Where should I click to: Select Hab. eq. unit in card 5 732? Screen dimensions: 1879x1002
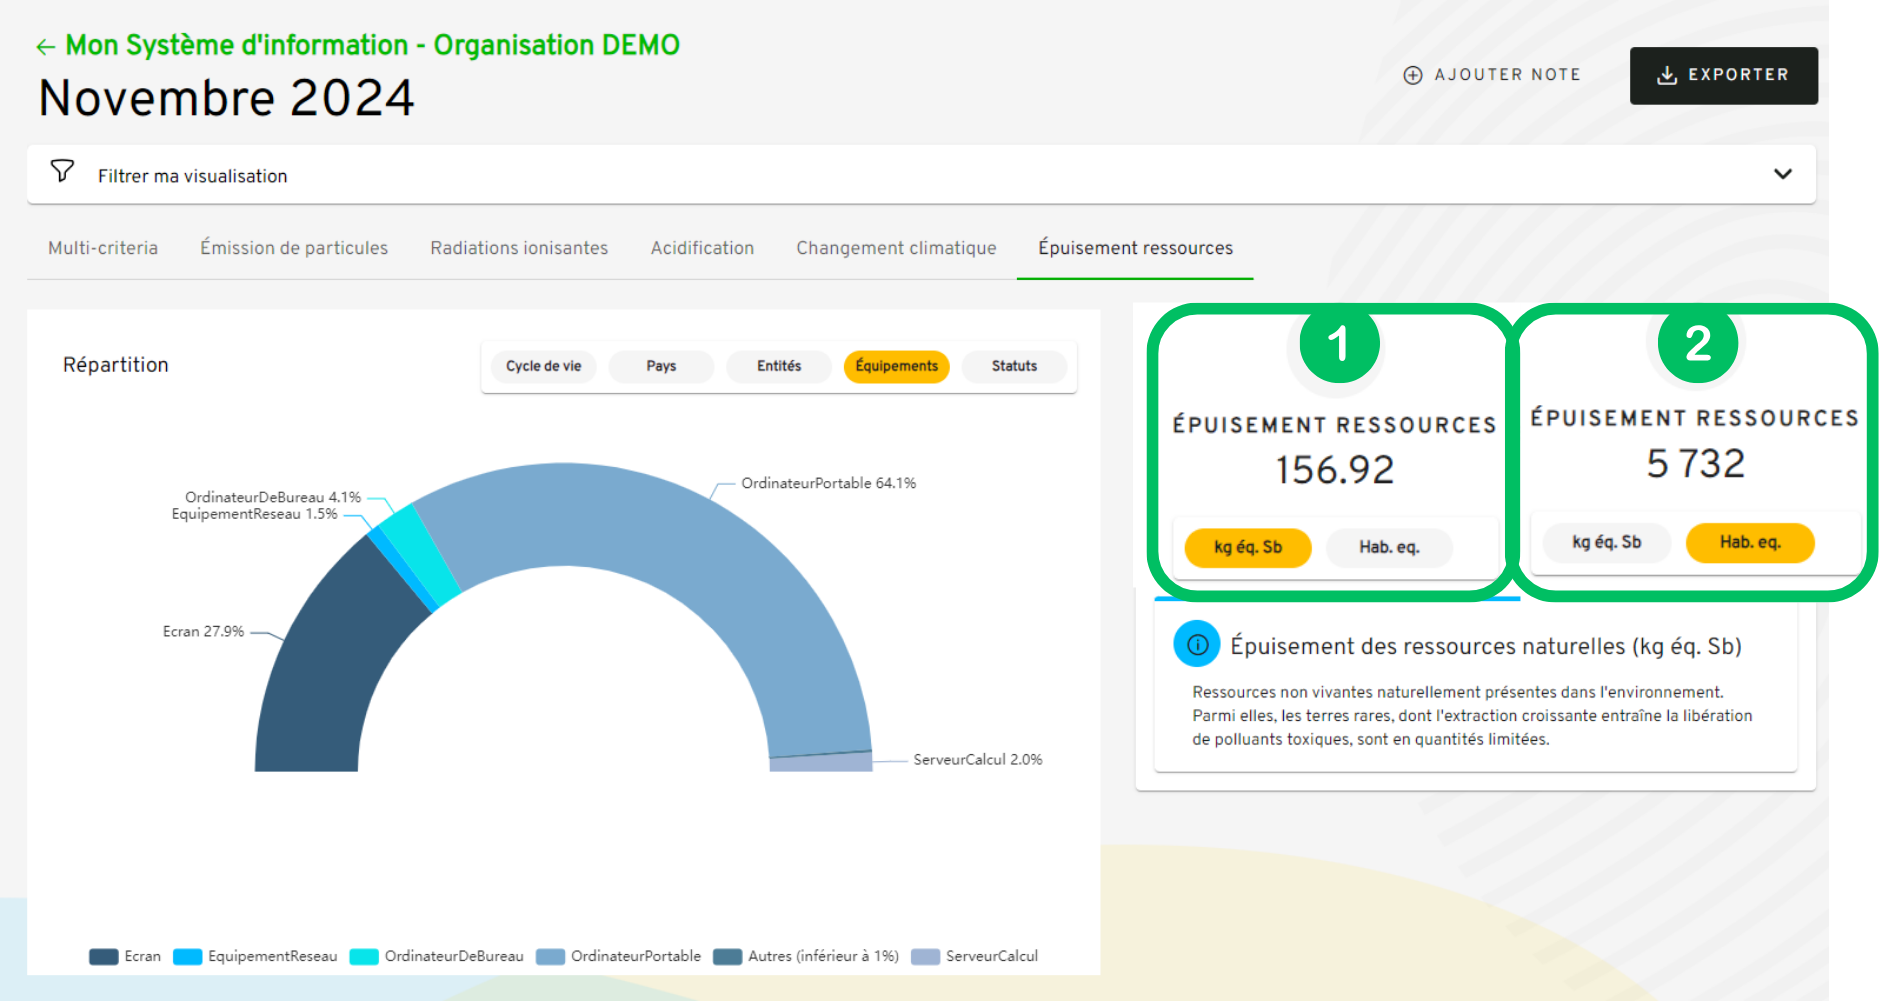point(1750,542)
